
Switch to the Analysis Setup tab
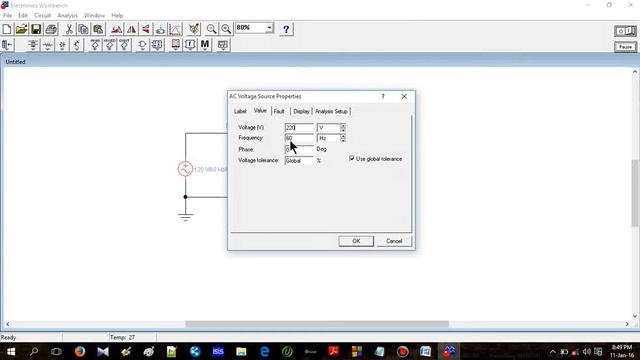click(331, 111)
